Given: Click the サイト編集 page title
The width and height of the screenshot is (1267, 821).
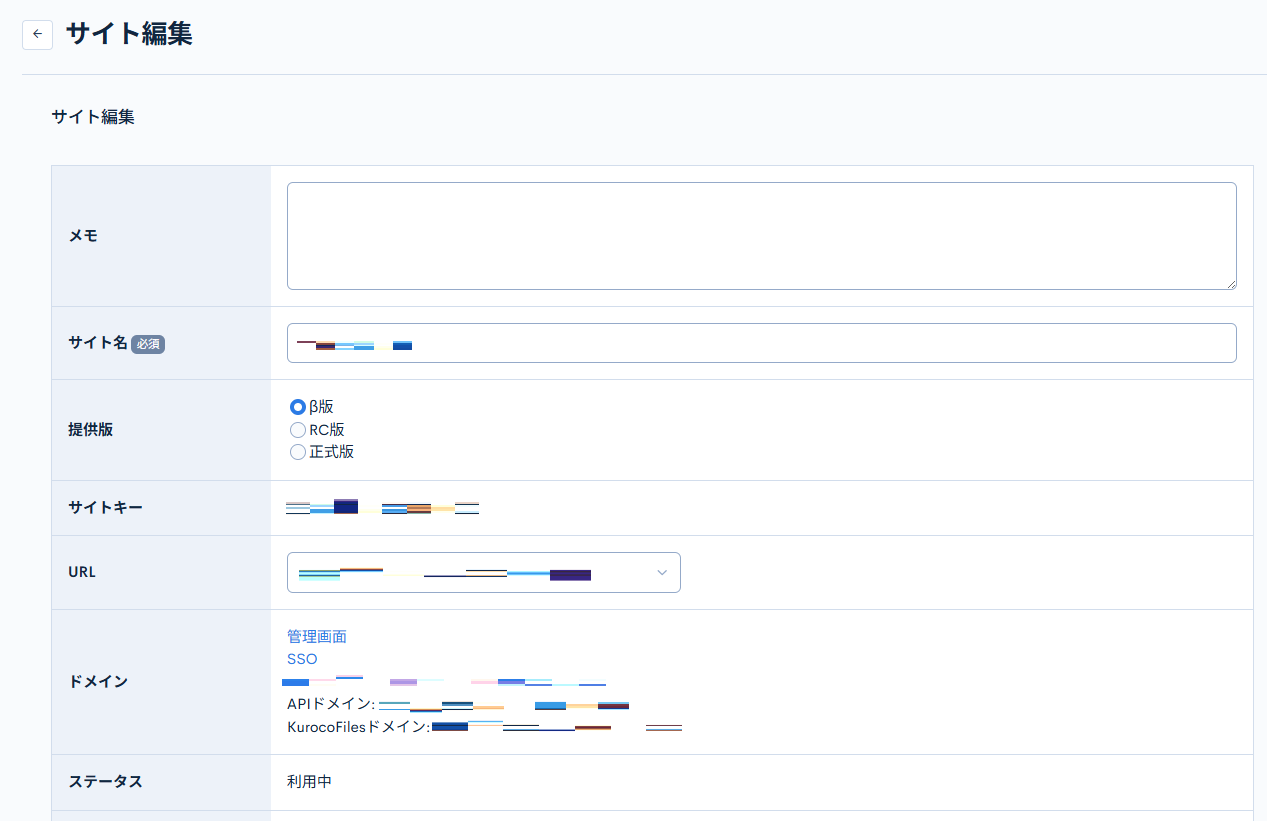Looking at the screenshot, I should click(x=128, y=33).
